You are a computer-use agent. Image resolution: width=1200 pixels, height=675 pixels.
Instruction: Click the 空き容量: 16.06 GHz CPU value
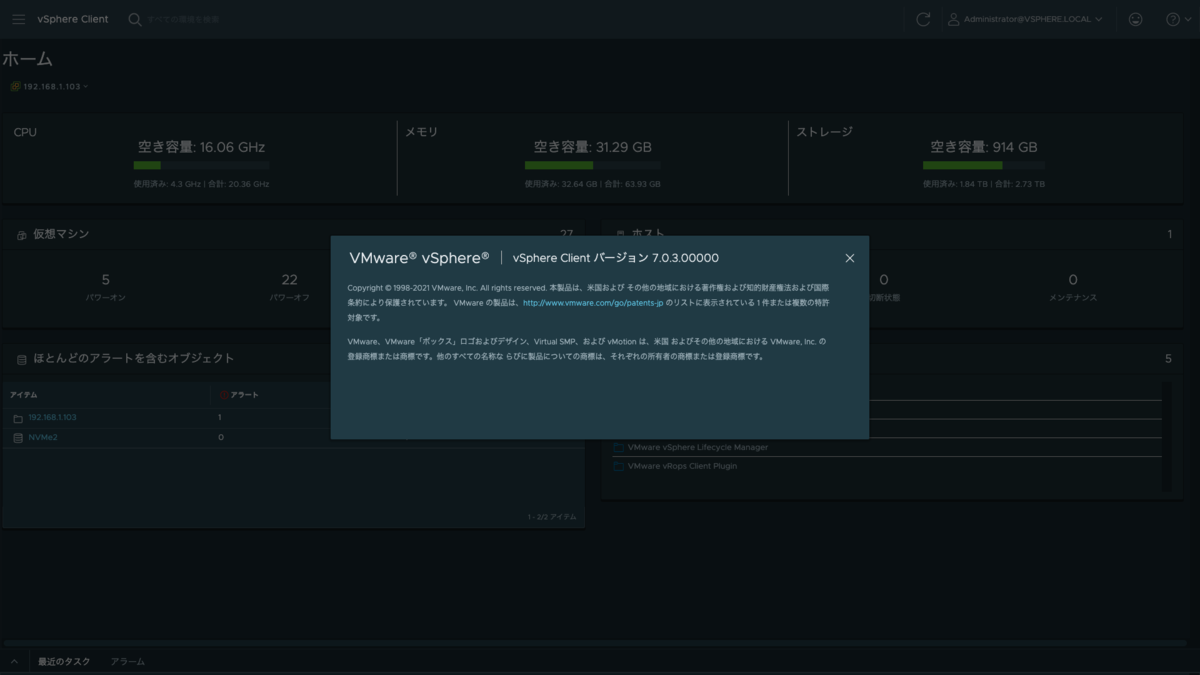tap(201, 147)
